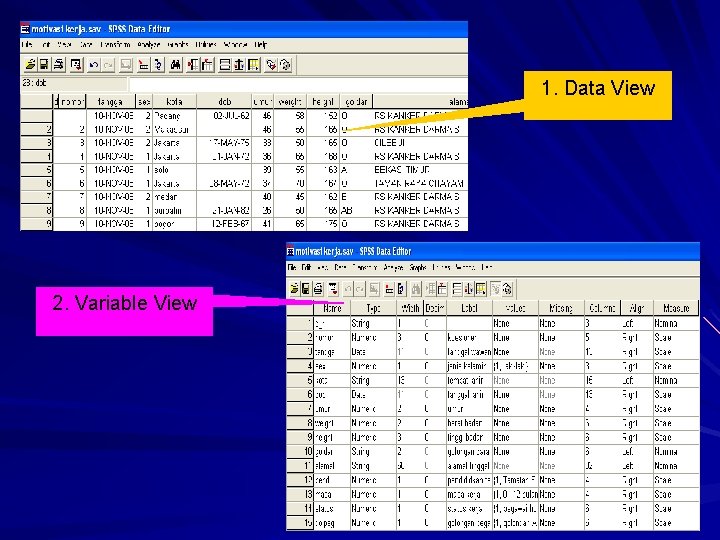The width and height of the screenshot is (720, 540).
Task: Click the 'tempat lahir' label cell
Action: click(469, 381)
